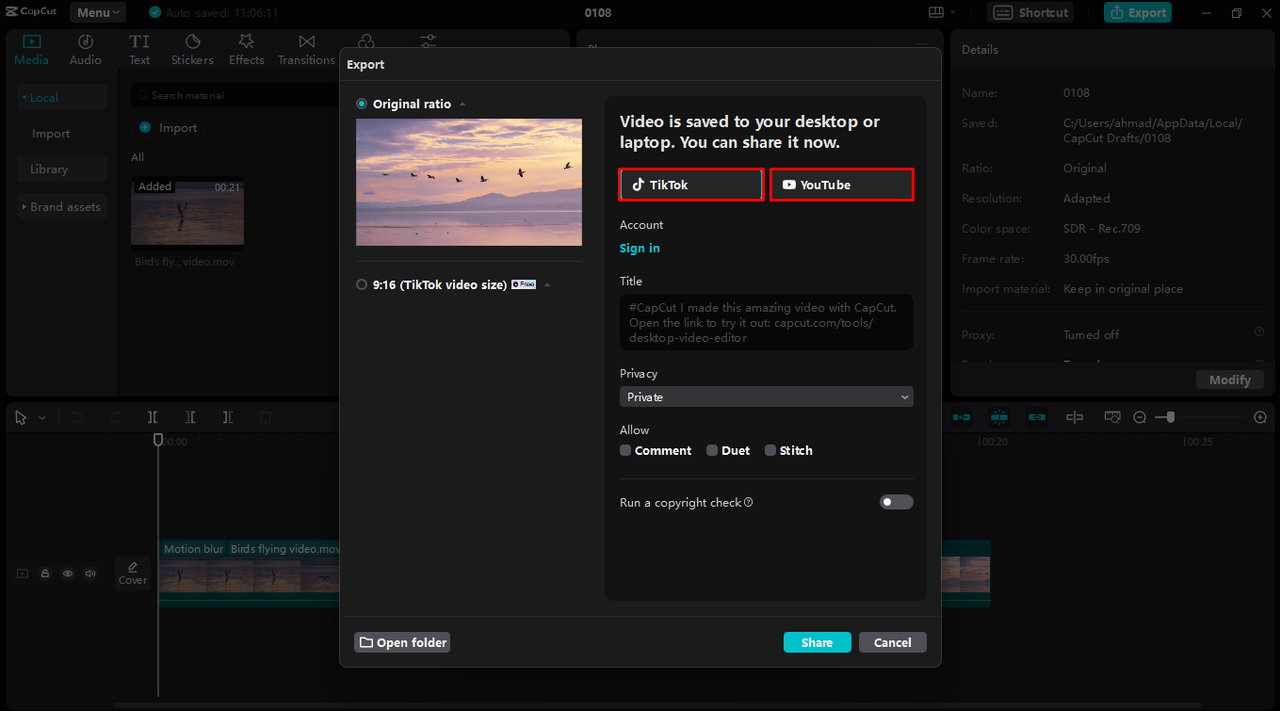Open the Menu dropdown in title bar
Image resolution: width=1280 pixels, height=711 pixels.
point(97,12)
